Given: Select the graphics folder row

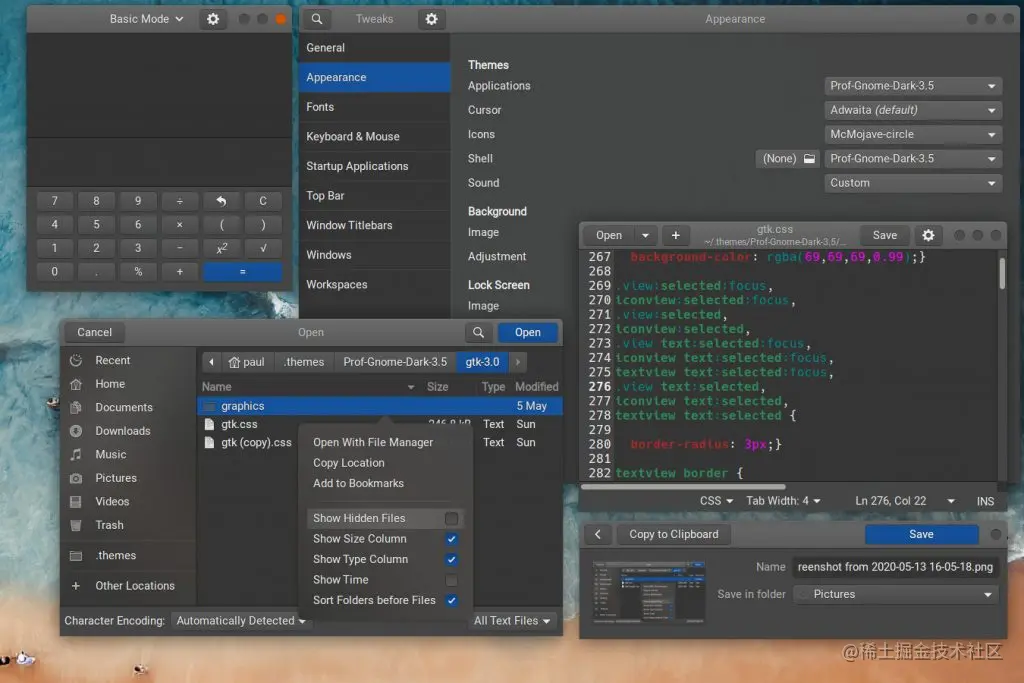Looking at the screenshot, I should coord(379,406).
